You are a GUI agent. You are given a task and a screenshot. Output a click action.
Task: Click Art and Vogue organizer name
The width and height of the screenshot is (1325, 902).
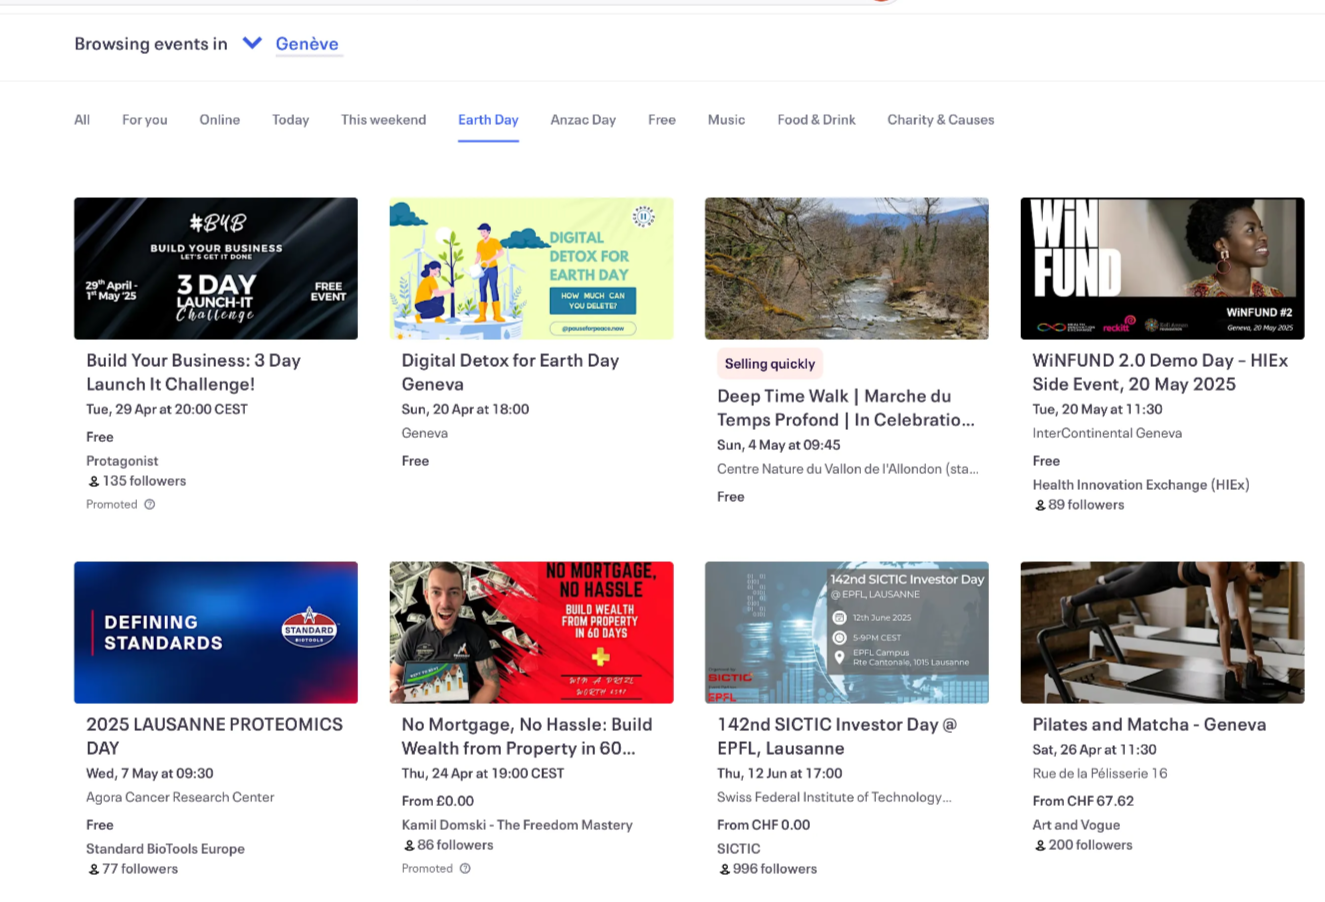click(x=1076, y=825)
